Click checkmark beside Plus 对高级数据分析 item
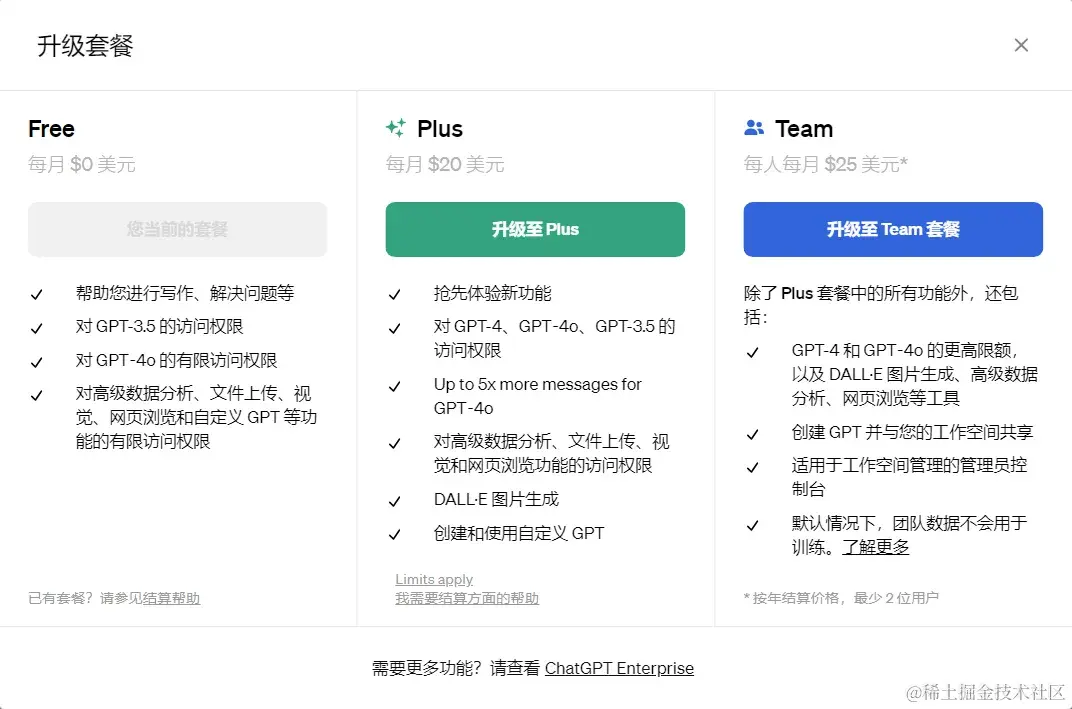The height and width of the screenshot is (709, 1072). tap(394, 444)
